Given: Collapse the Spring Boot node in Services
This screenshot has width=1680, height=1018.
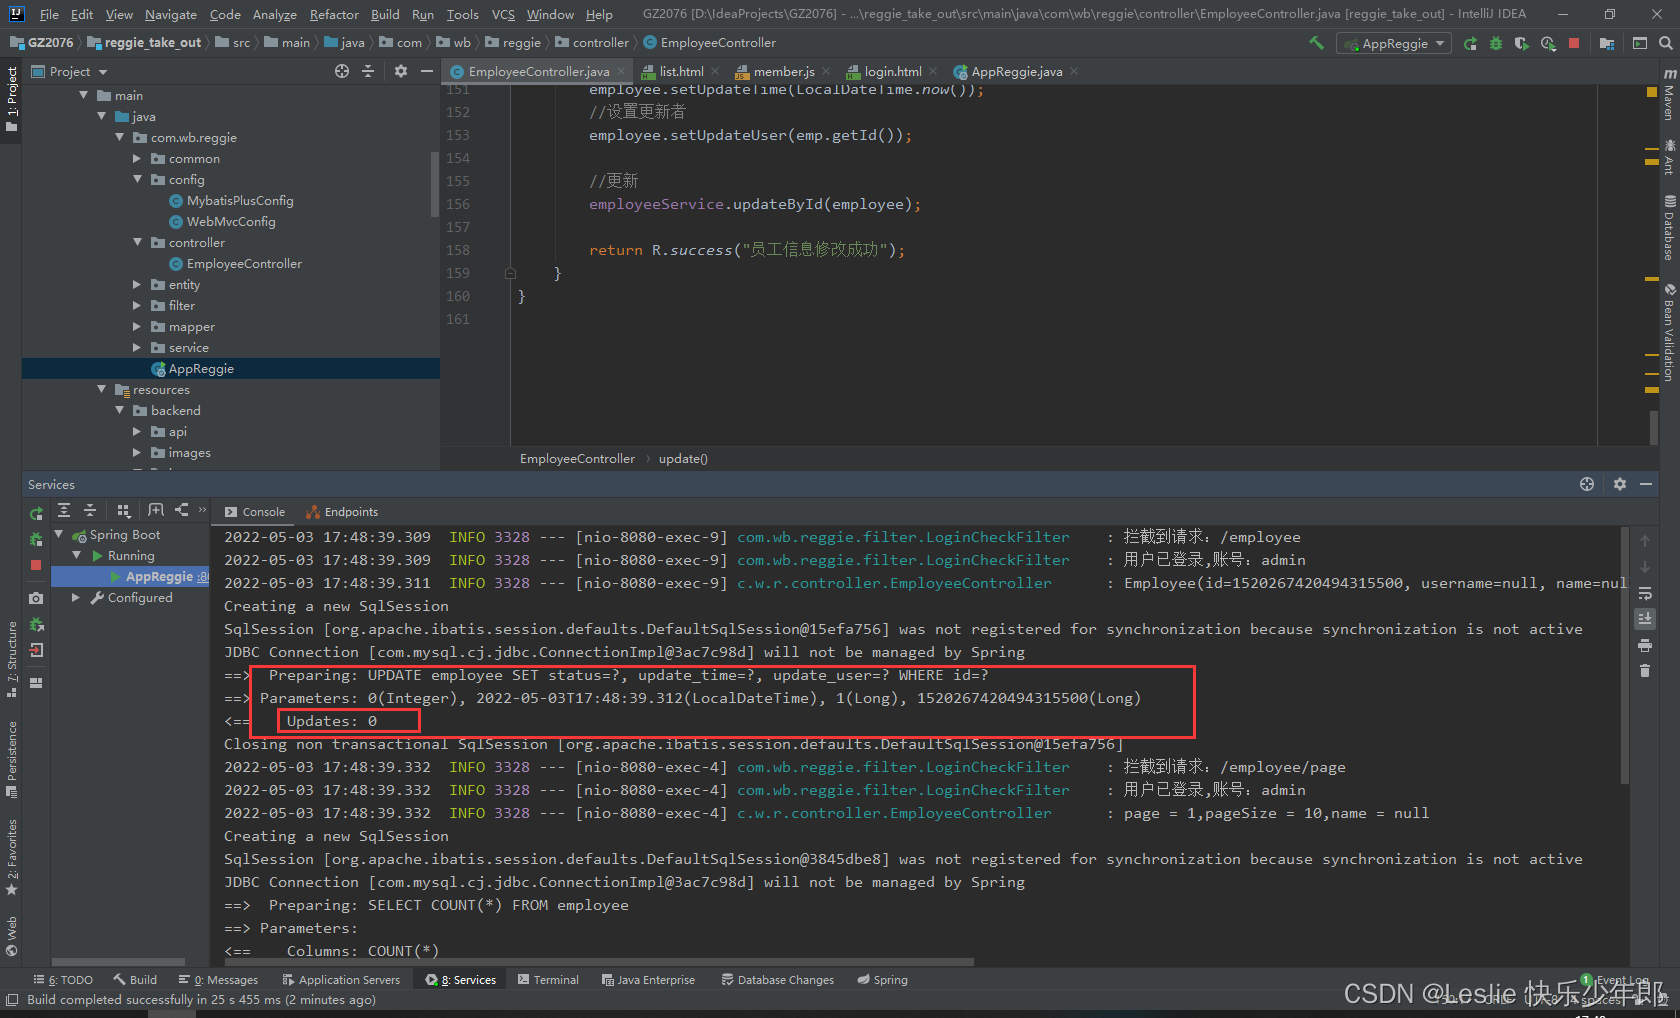Looking at the screenshot, I should tap(58, 534).
